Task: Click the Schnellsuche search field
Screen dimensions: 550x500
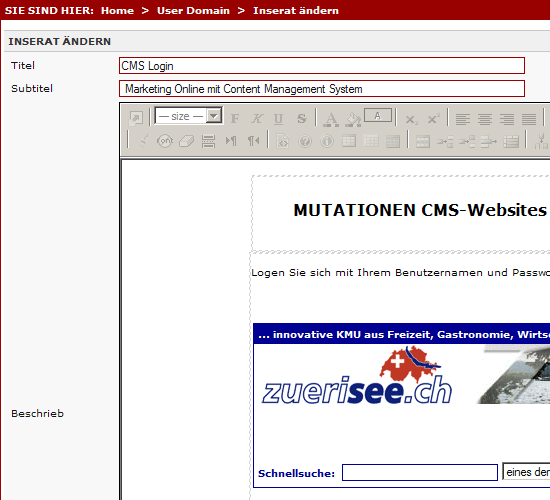Action: pyautogui.click(x=420, y=473)
